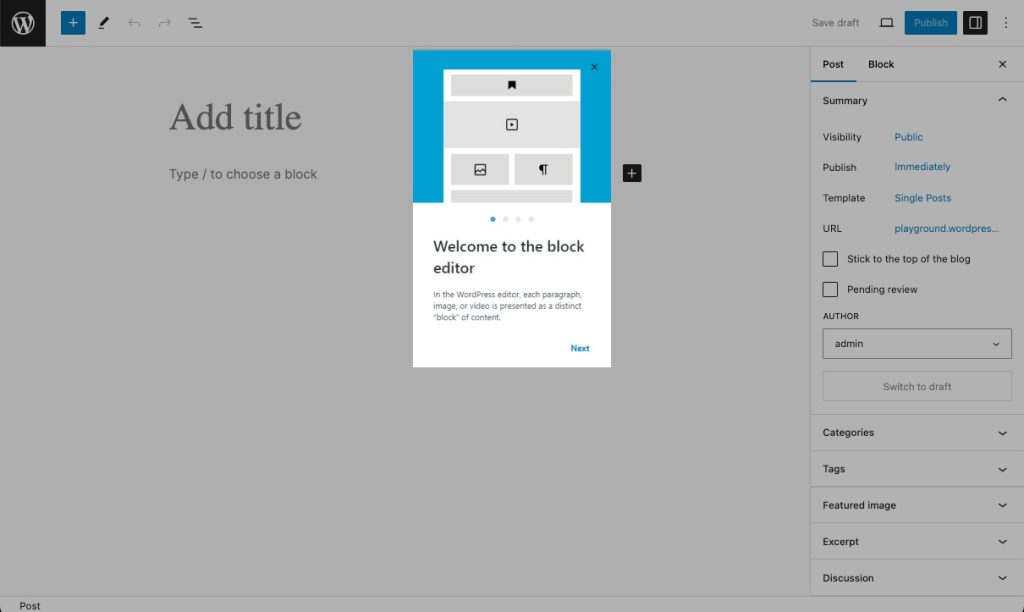The height and width of the screenshot is (612, 1024).
Task: Toggle the Settings sidebar icon
Action: coord(975,23)
